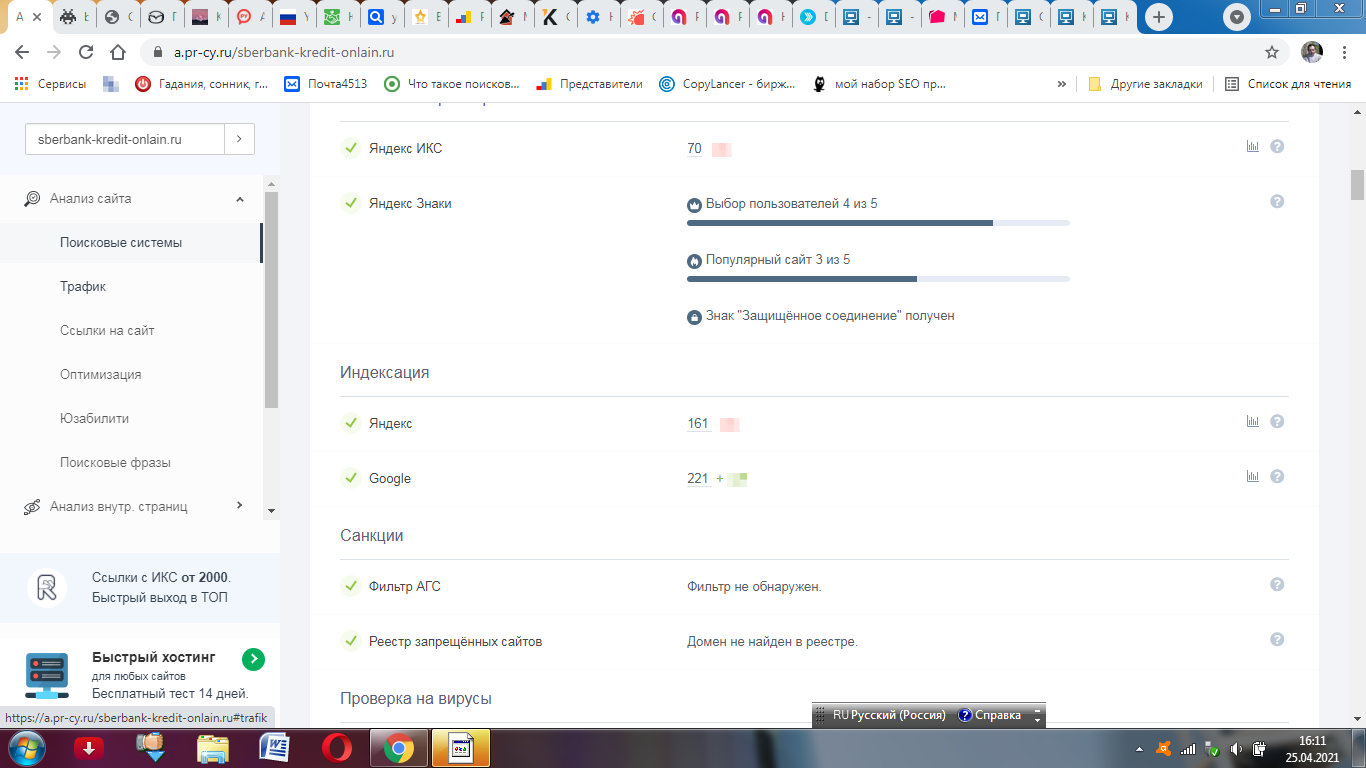This screenshot has height=768, width=1366.
Task: Open the help icon for Фильтр АГС
Action: (x=1277, y=585)
